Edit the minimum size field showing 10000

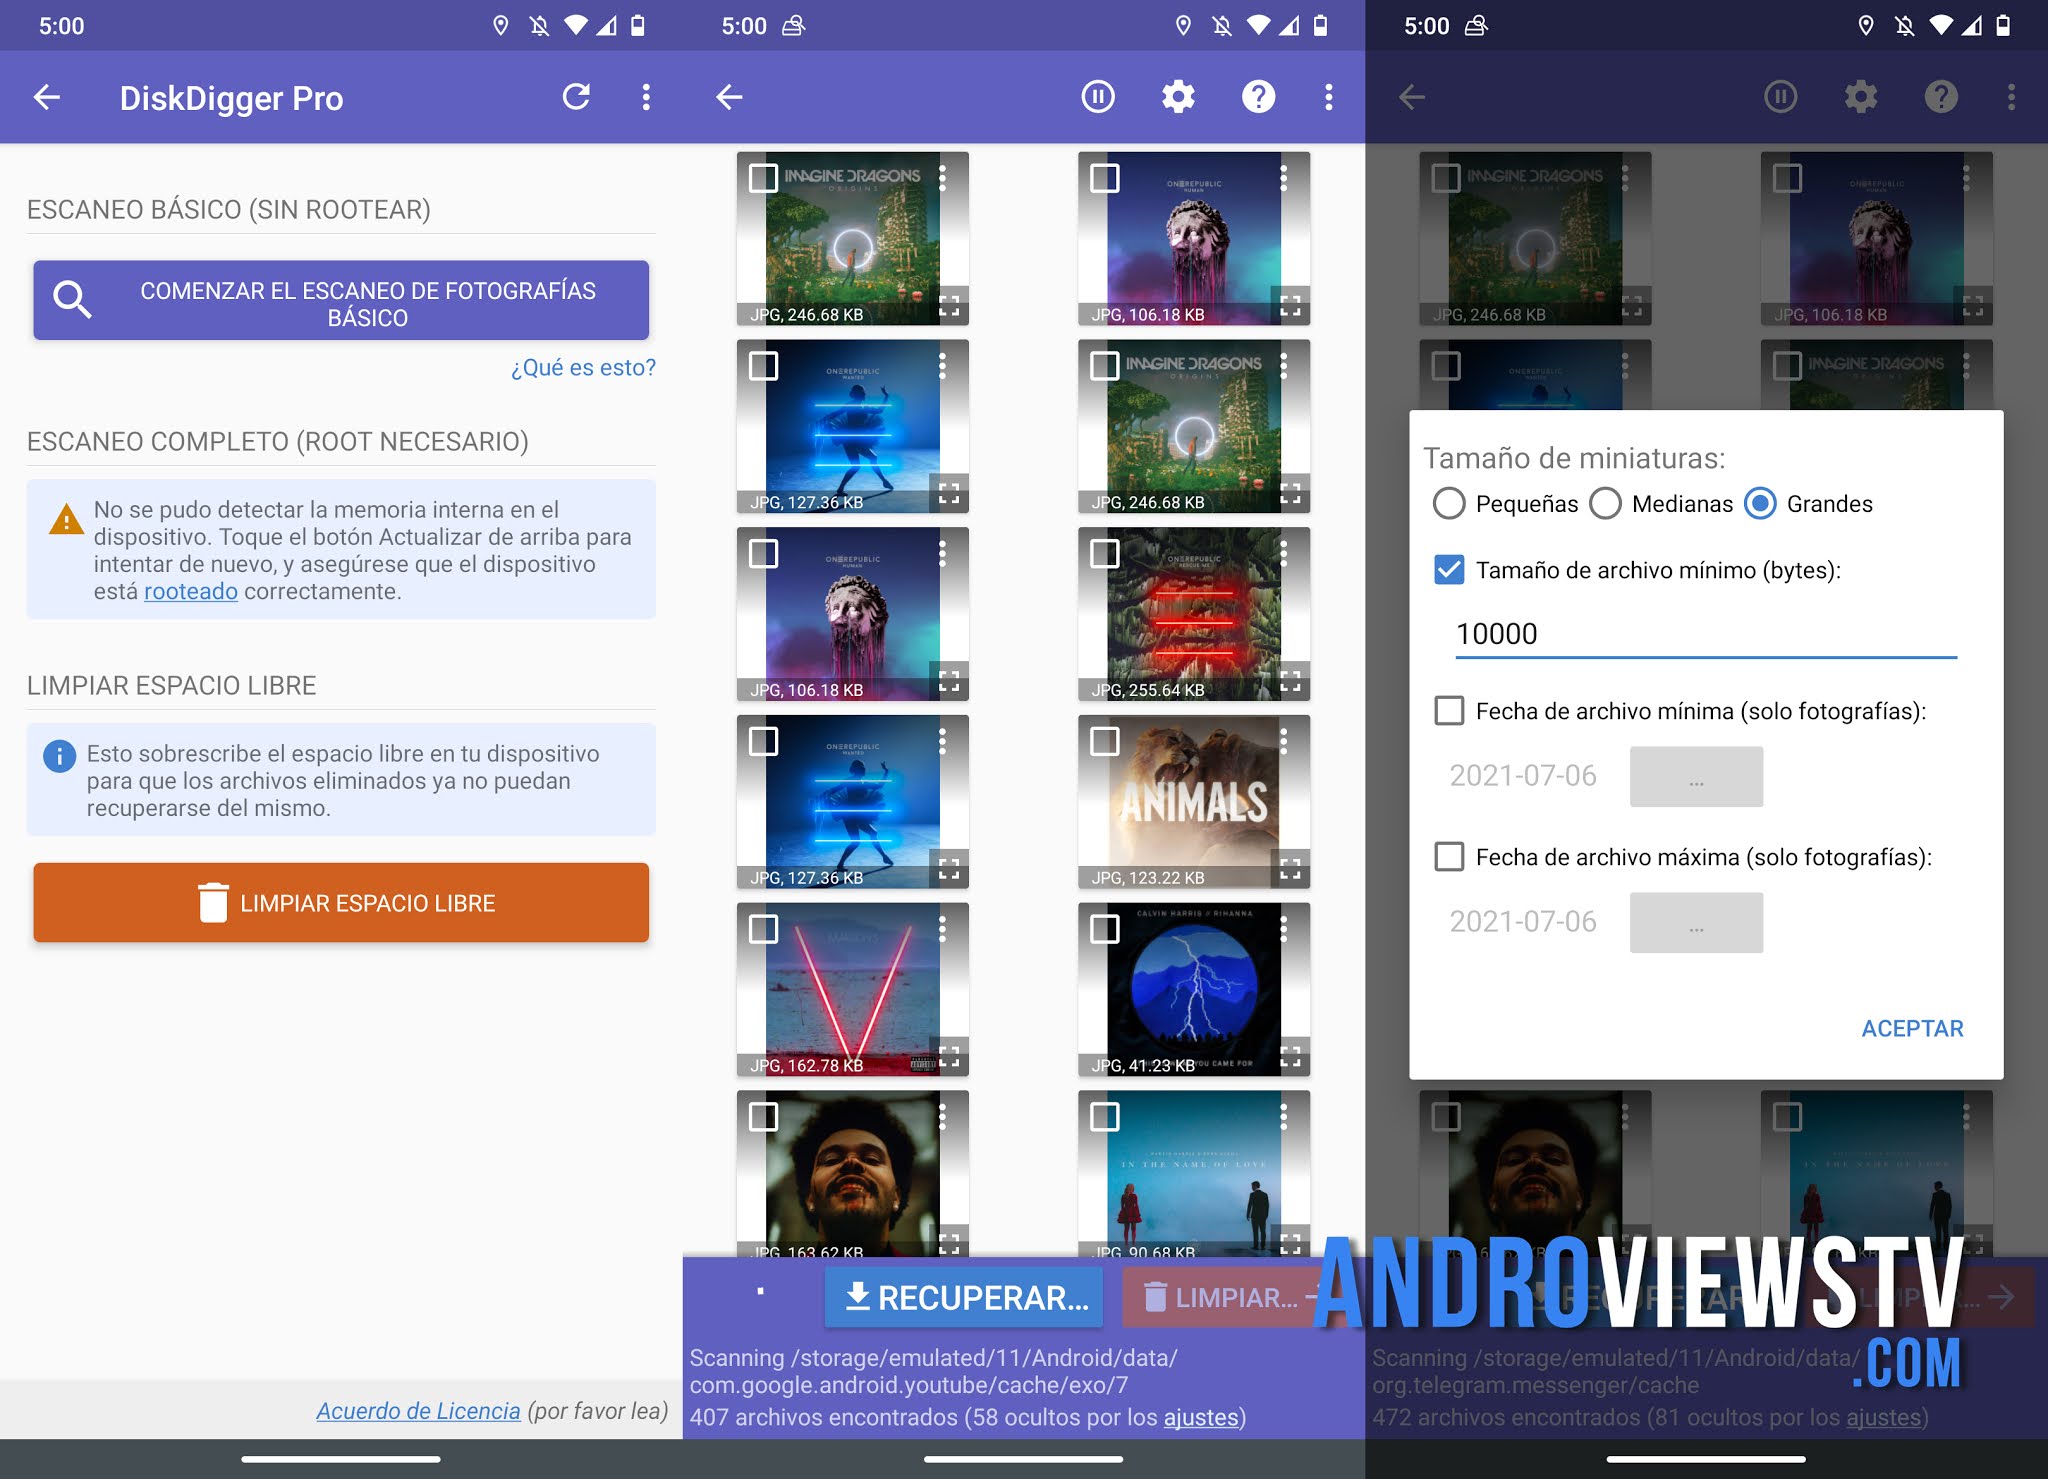tap(1705, 634)
